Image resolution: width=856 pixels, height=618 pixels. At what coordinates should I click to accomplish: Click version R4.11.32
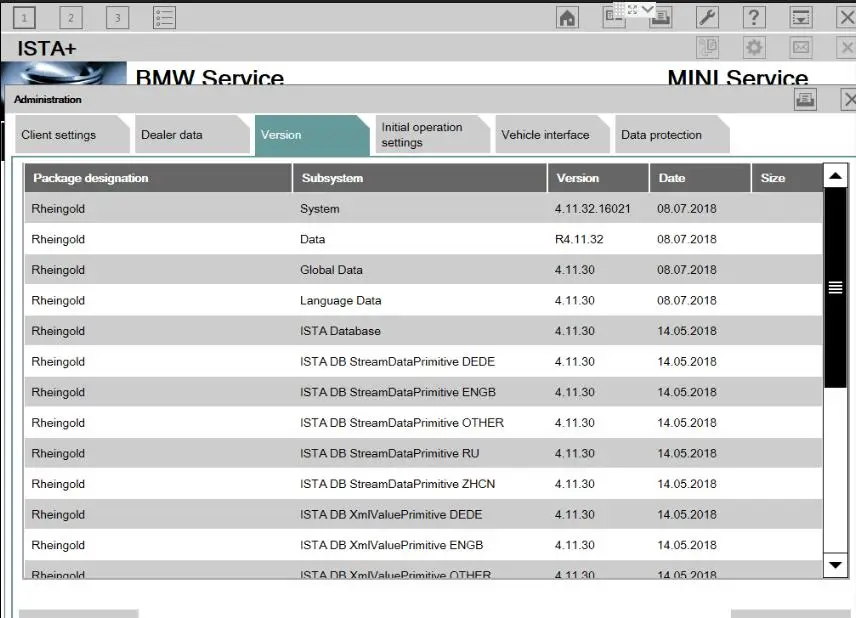579,239
